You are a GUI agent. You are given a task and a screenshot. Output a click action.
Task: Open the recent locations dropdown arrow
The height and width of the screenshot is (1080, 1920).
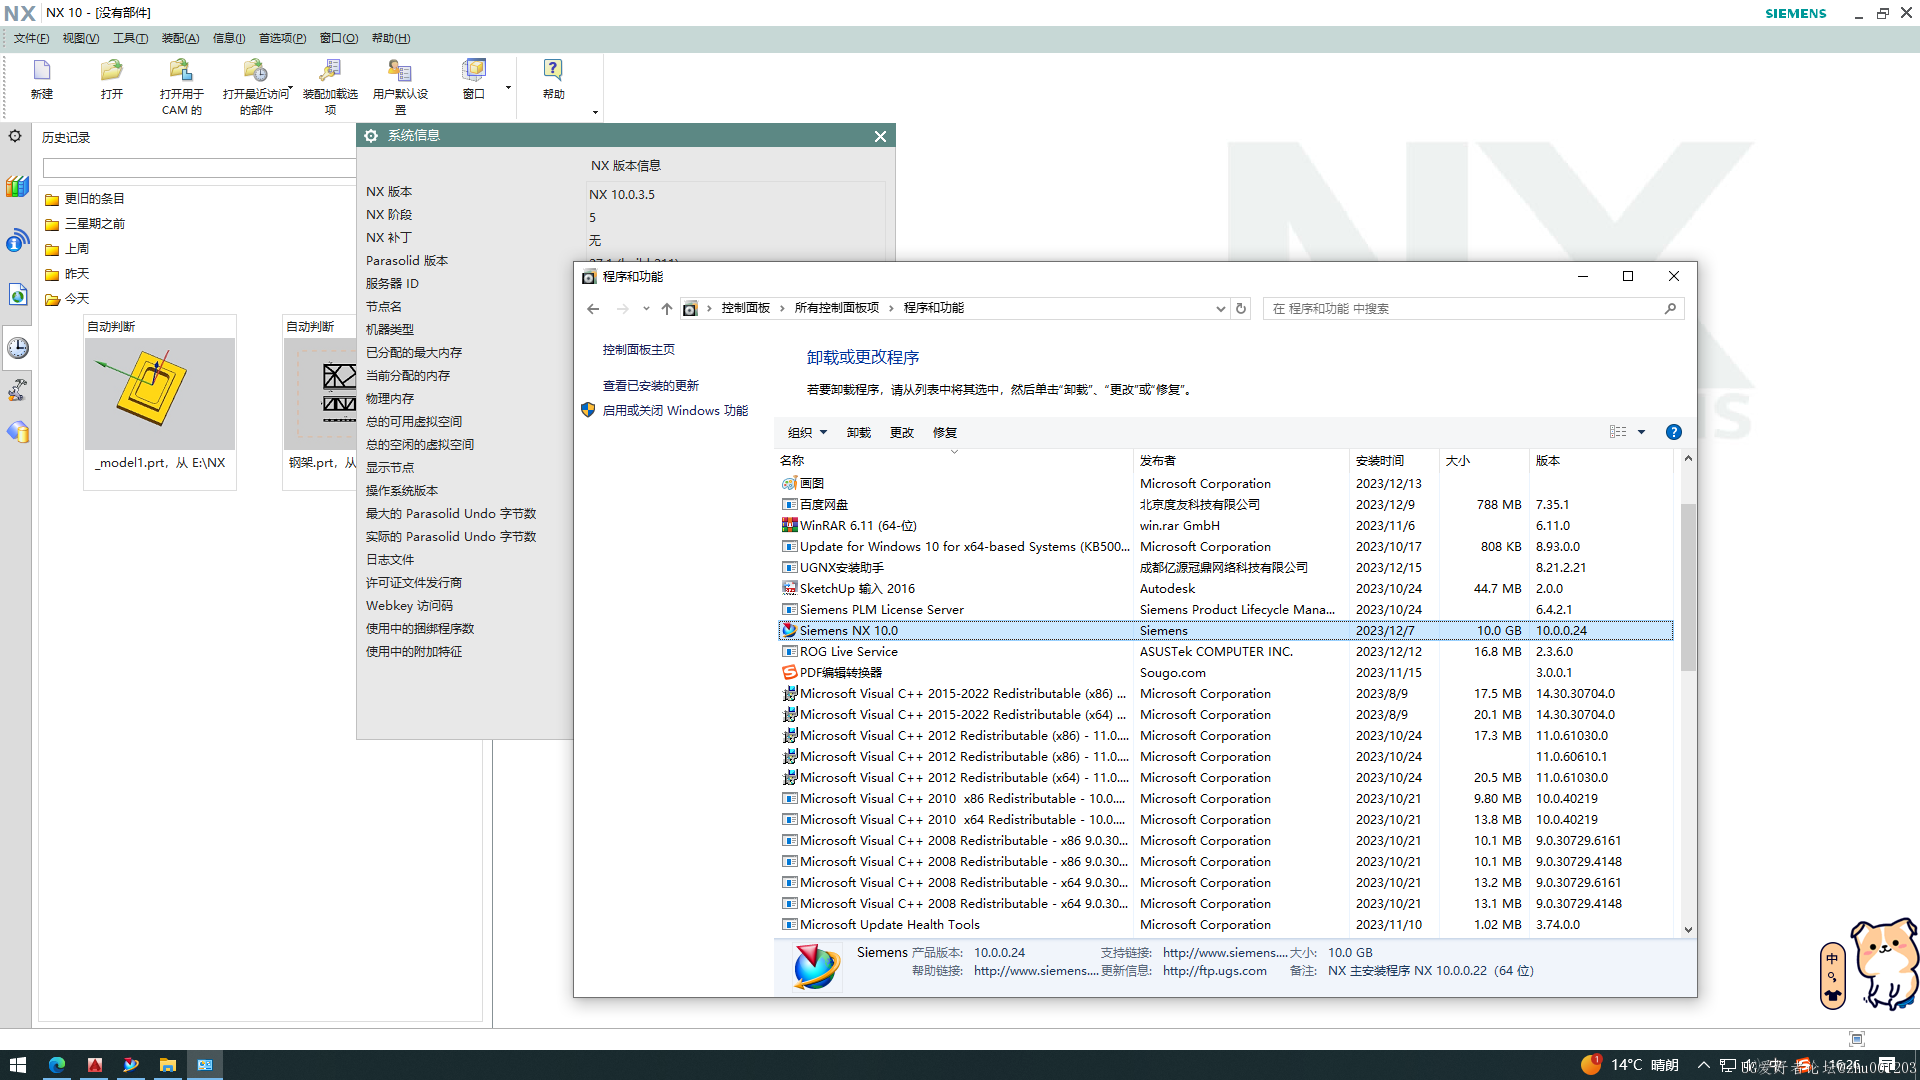pyautogui.click(x=646, y=309)
